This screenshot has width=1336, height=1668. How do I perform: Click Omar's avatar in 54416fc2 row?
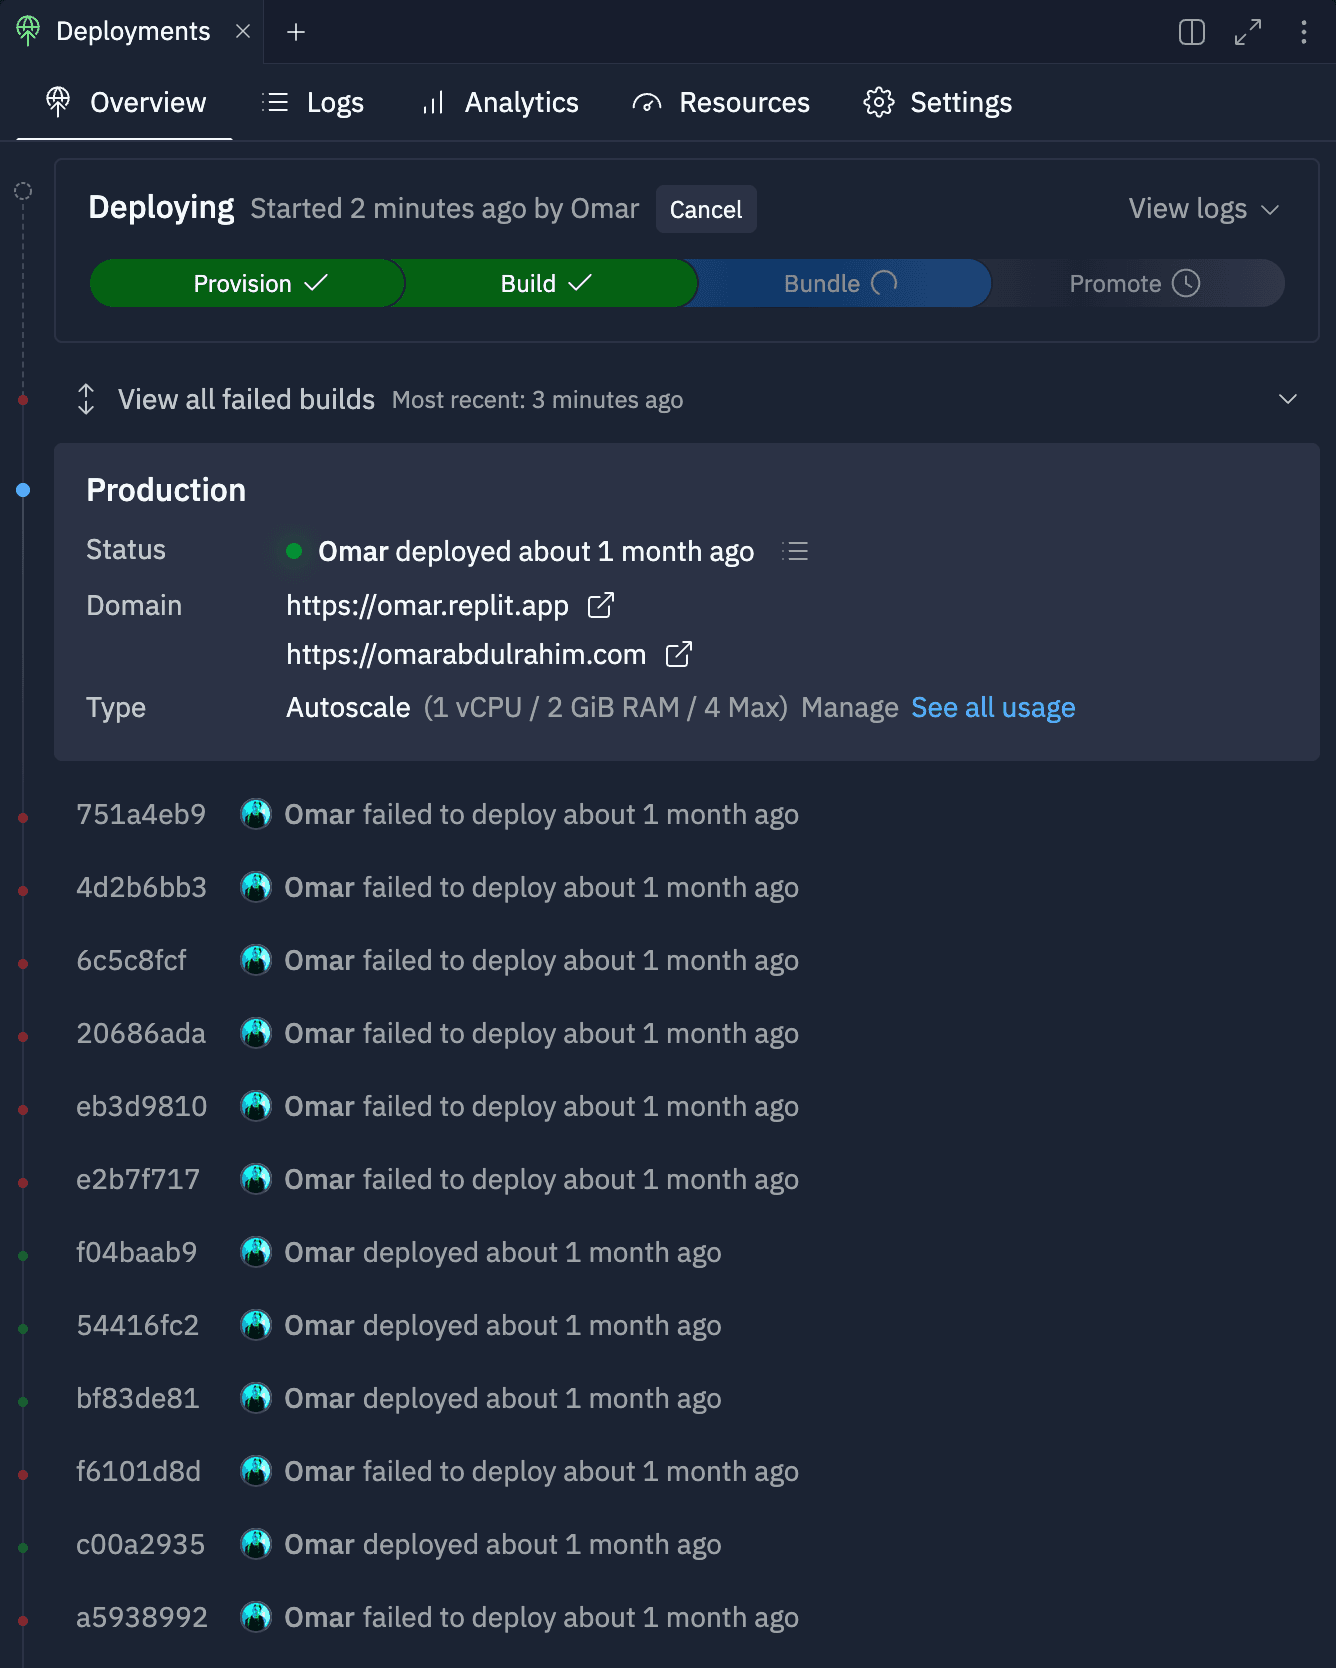click(256, 1325)
